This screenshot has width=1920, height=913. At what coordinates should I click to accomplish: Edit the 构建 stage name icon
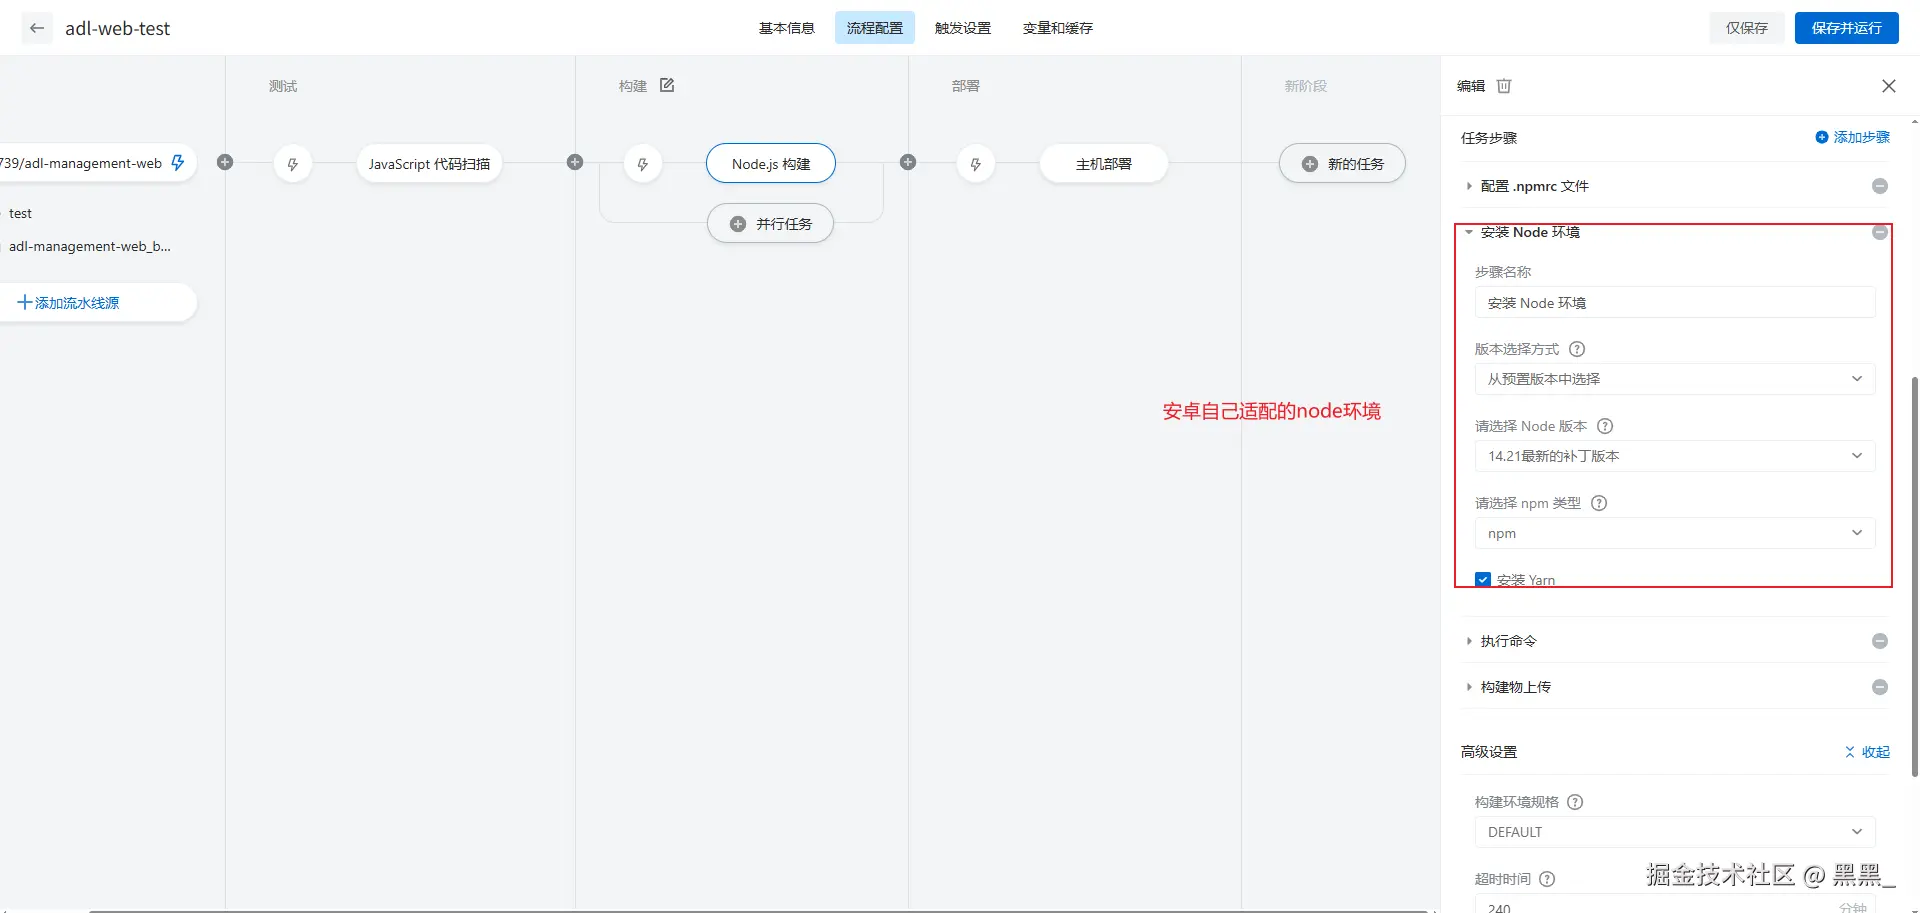pyautogui.click(x=667, y=85)
